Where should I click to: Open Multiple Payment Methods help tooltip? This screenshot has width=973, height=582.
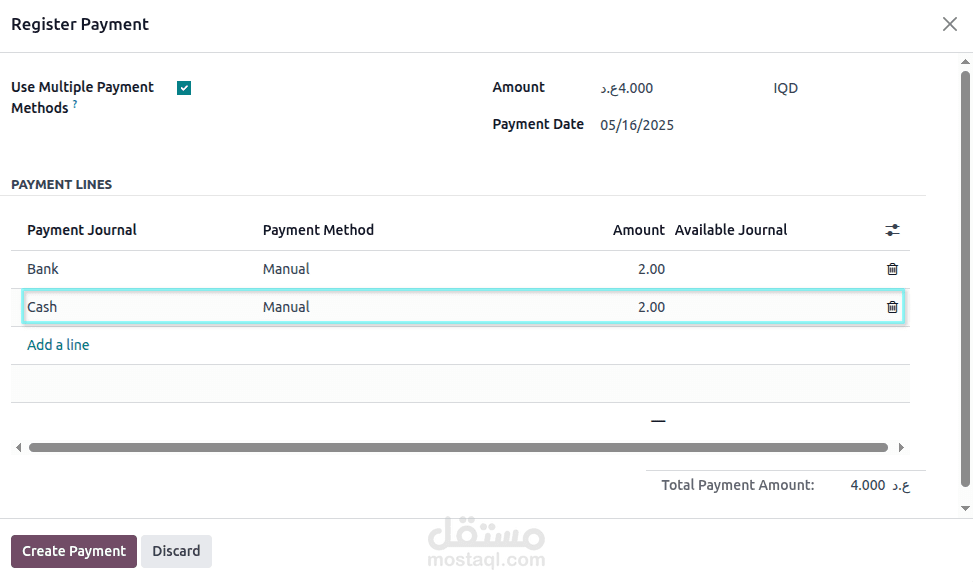(75, 104)
